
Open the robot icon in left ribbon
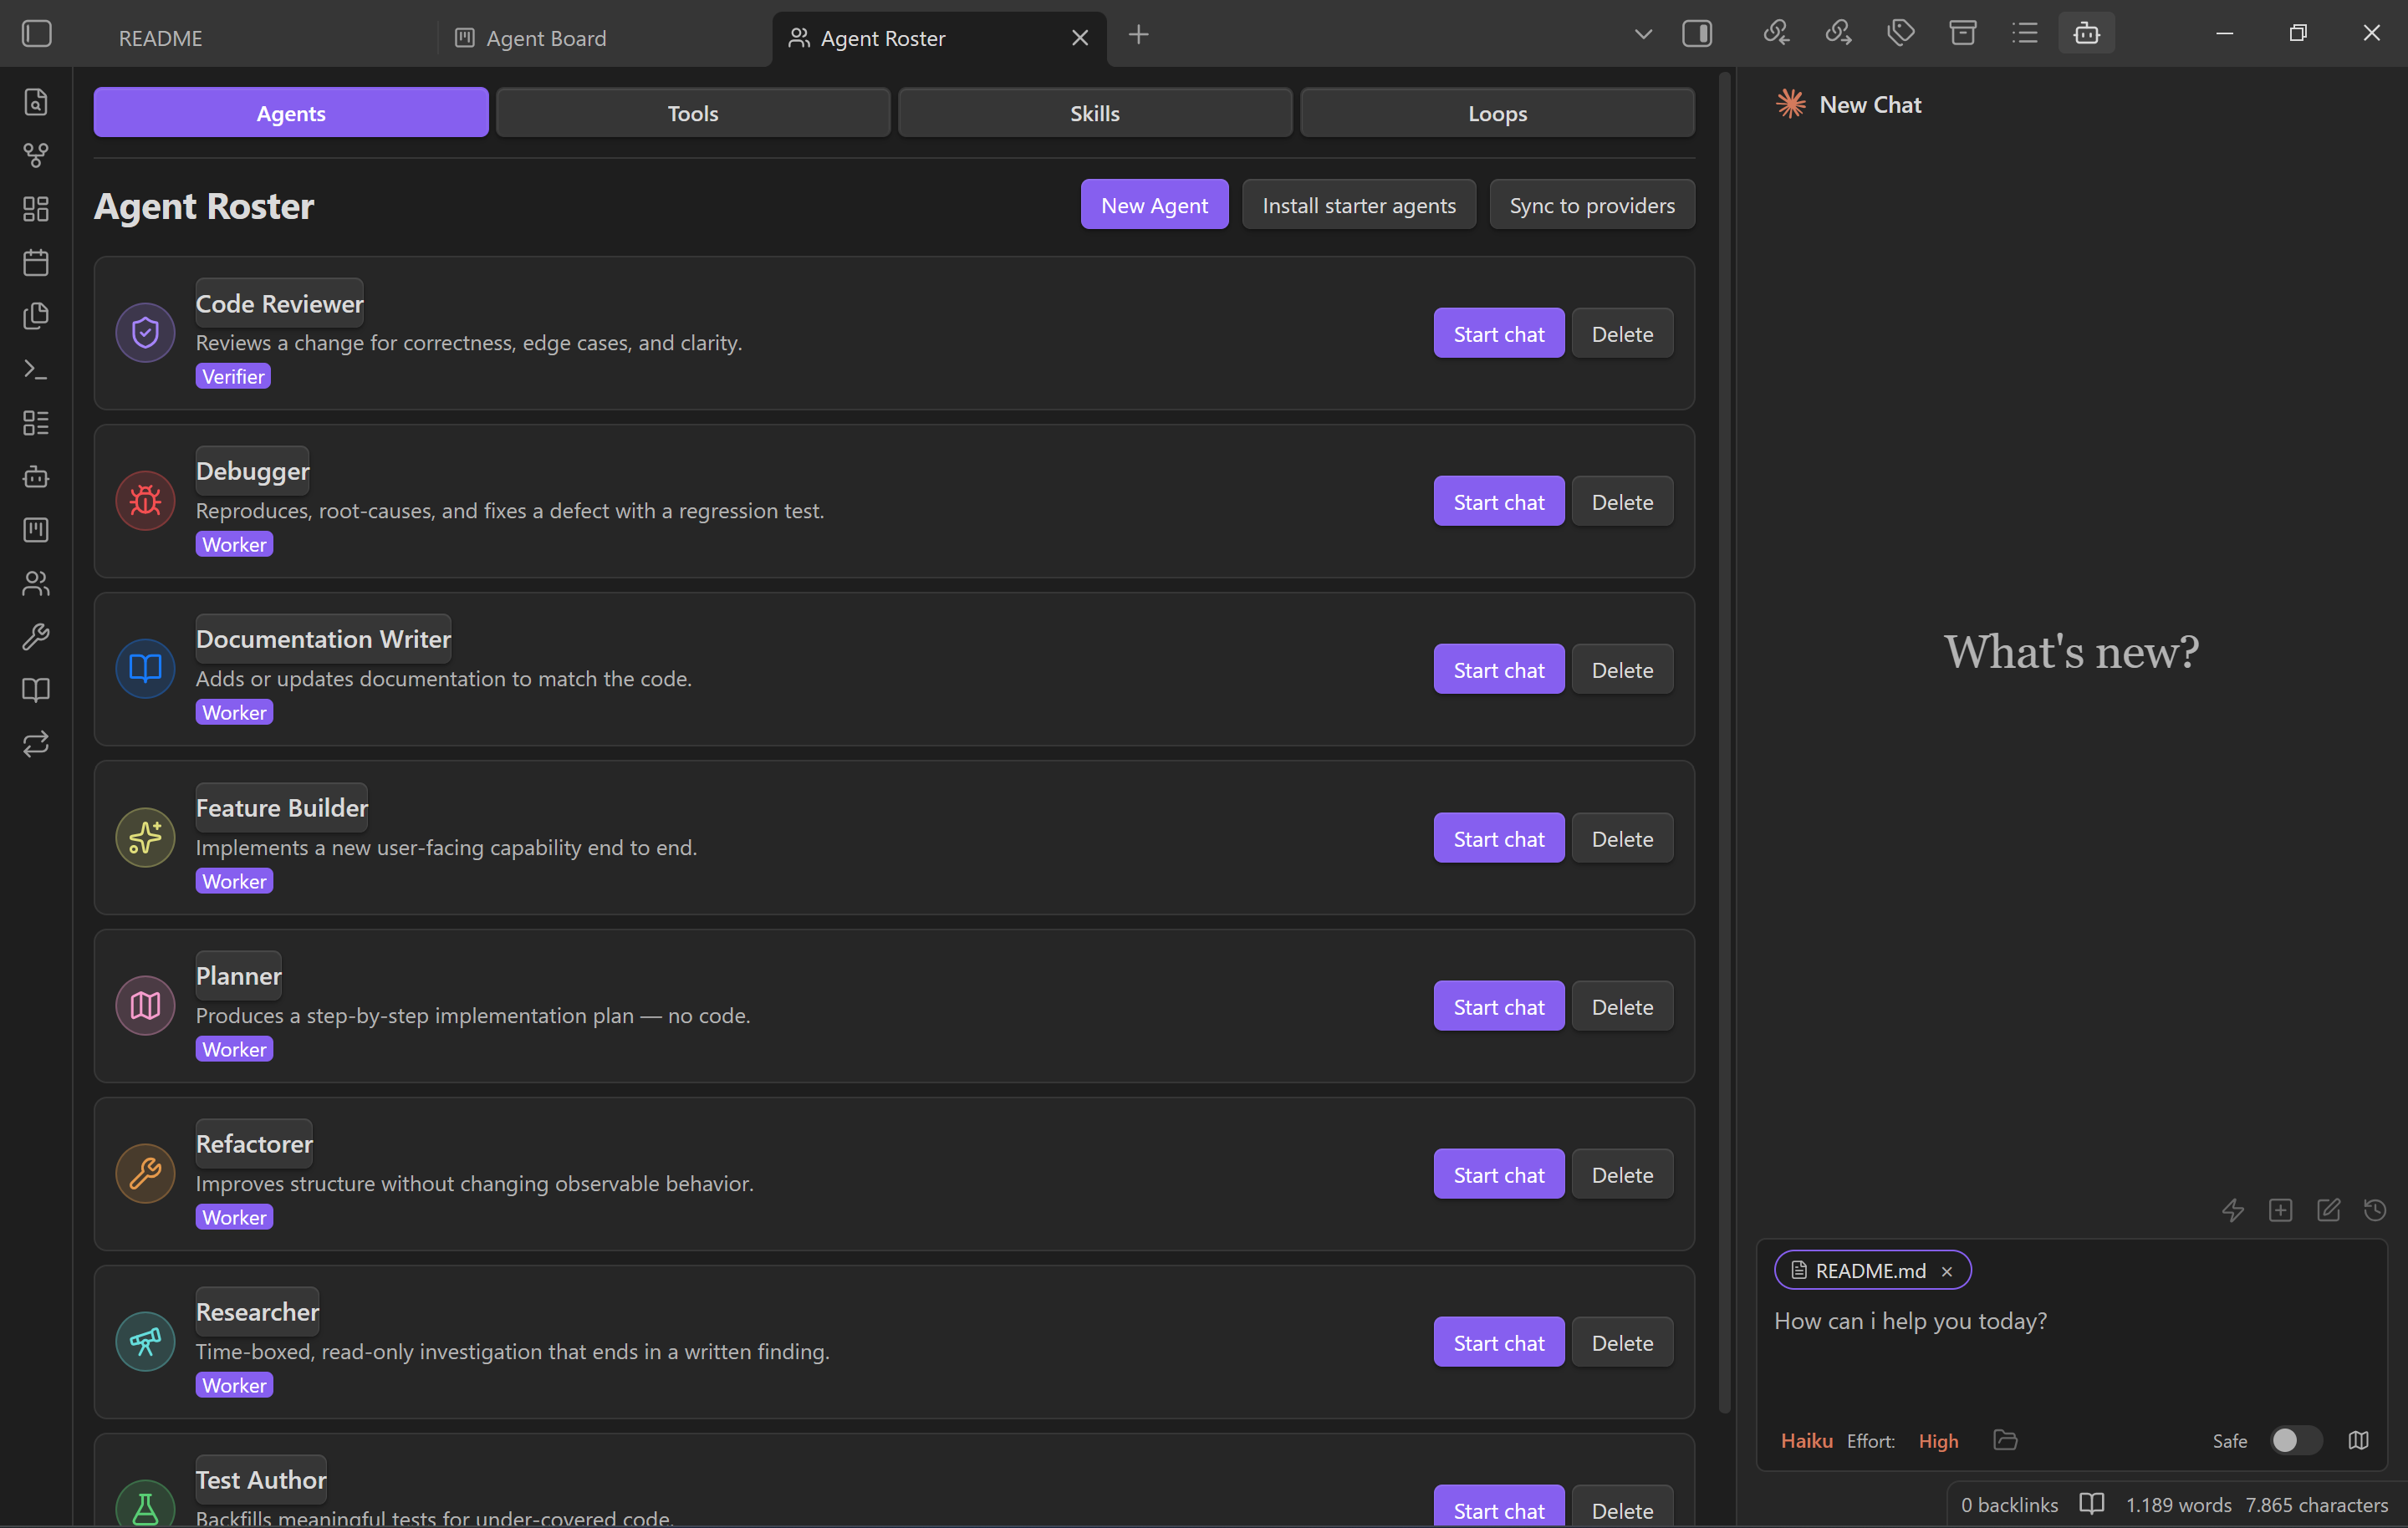tap(36, 476)
